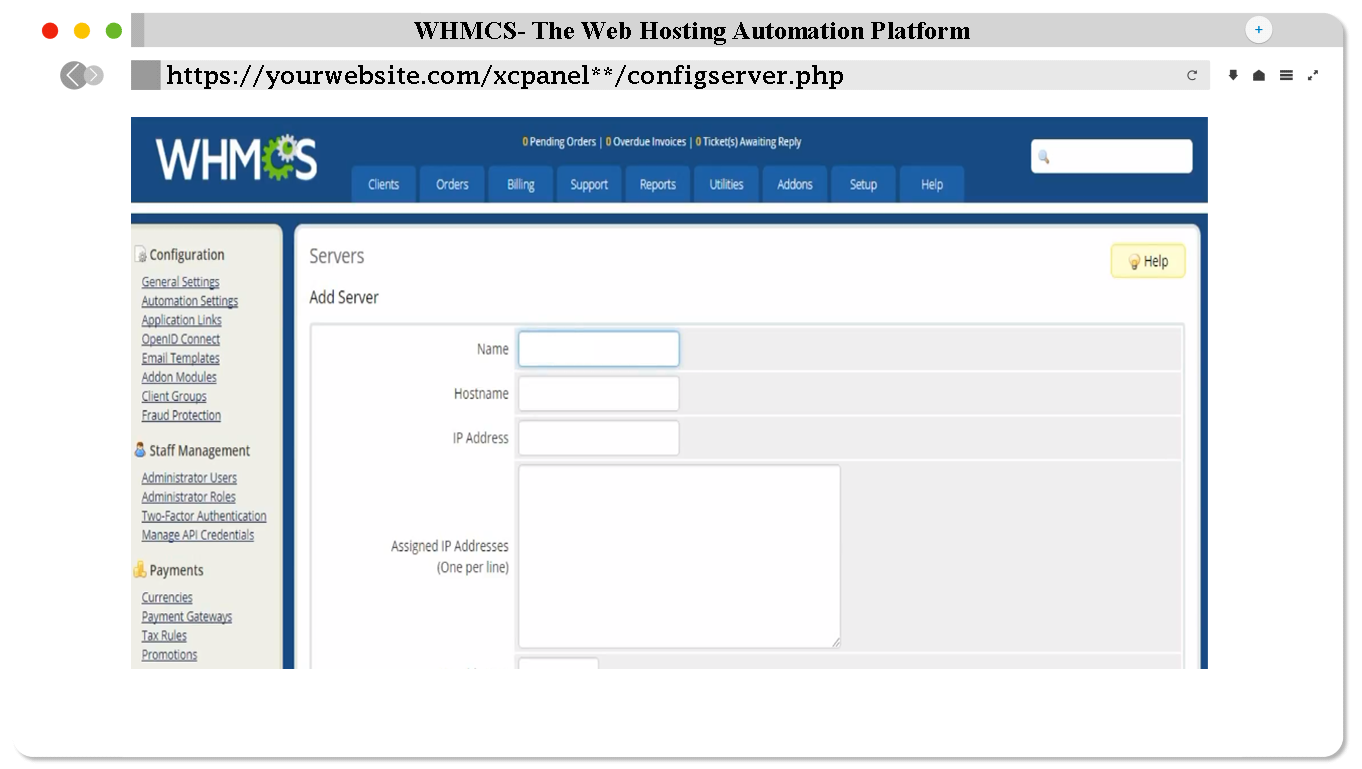The height and width of the screenshot is (769, 1362).
Task: Open the Addons menu tab
Action: (795, 184)
